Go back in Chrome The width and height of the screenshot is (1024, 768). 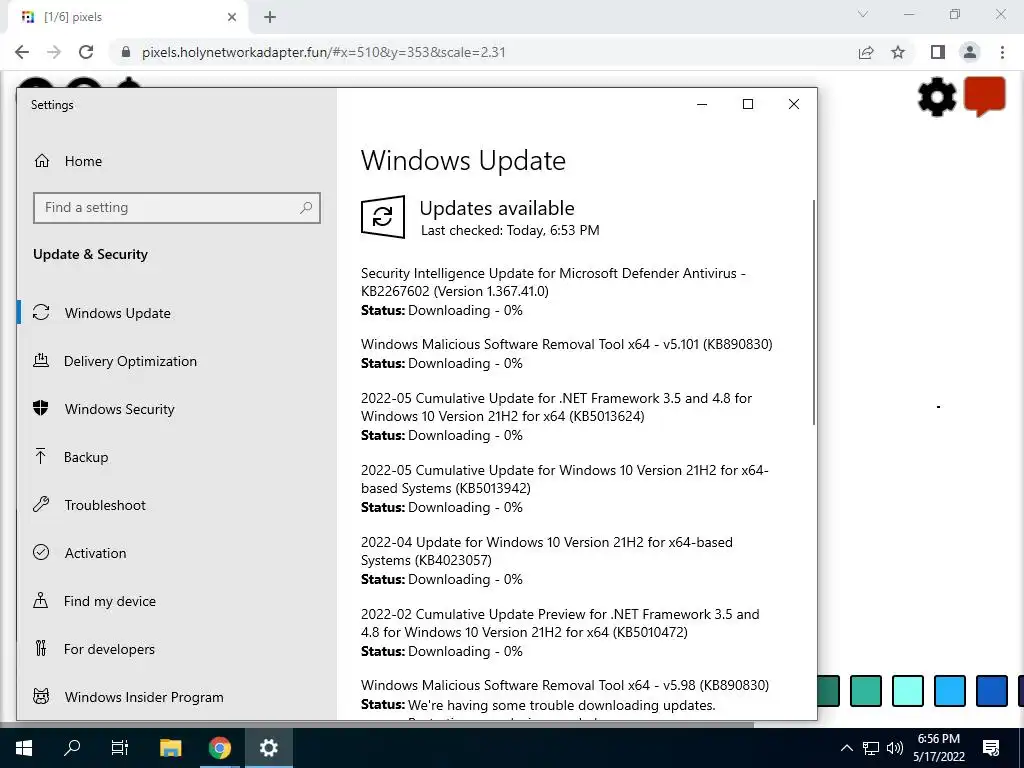point(22,52)
